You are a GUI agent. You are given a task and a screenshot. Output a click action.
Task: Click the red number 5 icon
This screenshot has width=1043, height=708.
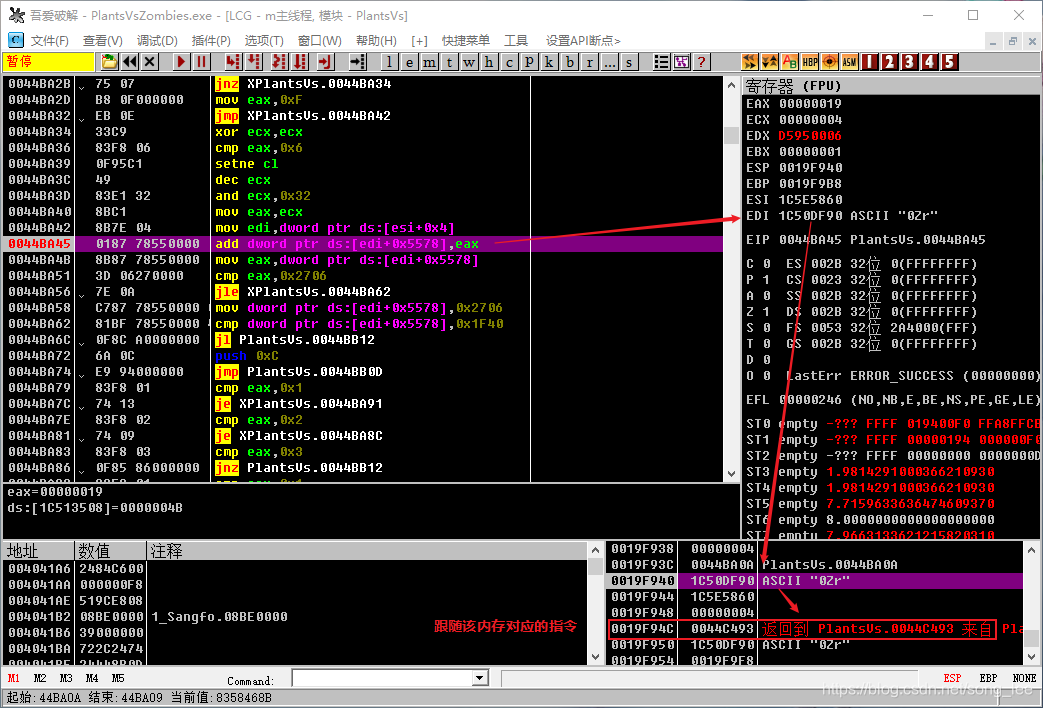(x=950, y=62)
